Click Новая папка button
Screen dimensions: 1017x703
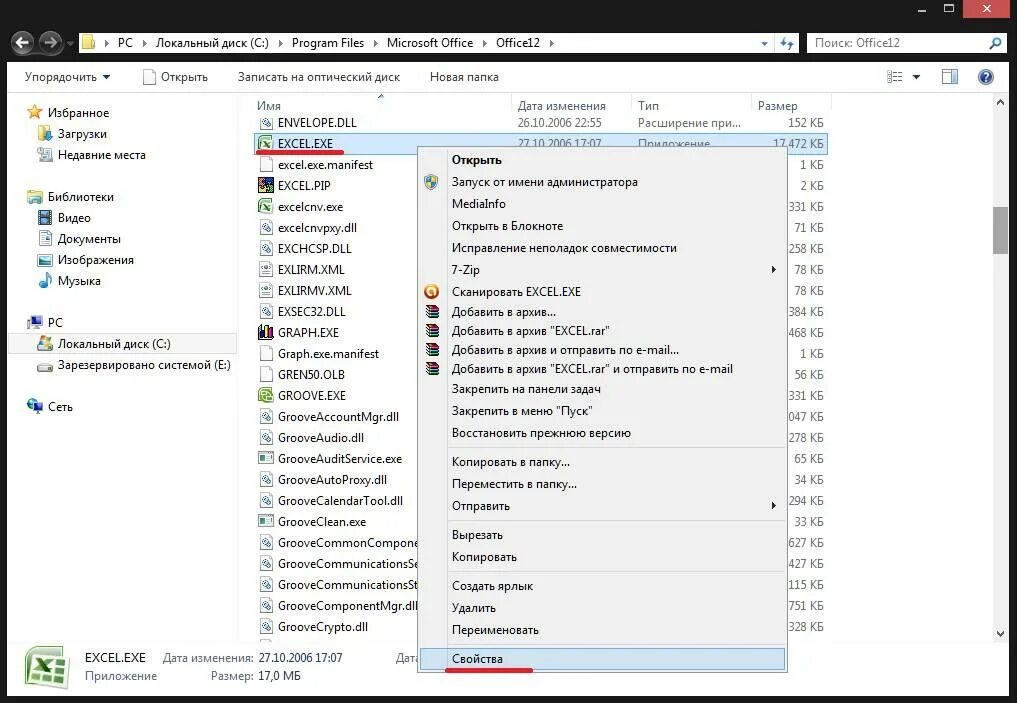point(464,77)
